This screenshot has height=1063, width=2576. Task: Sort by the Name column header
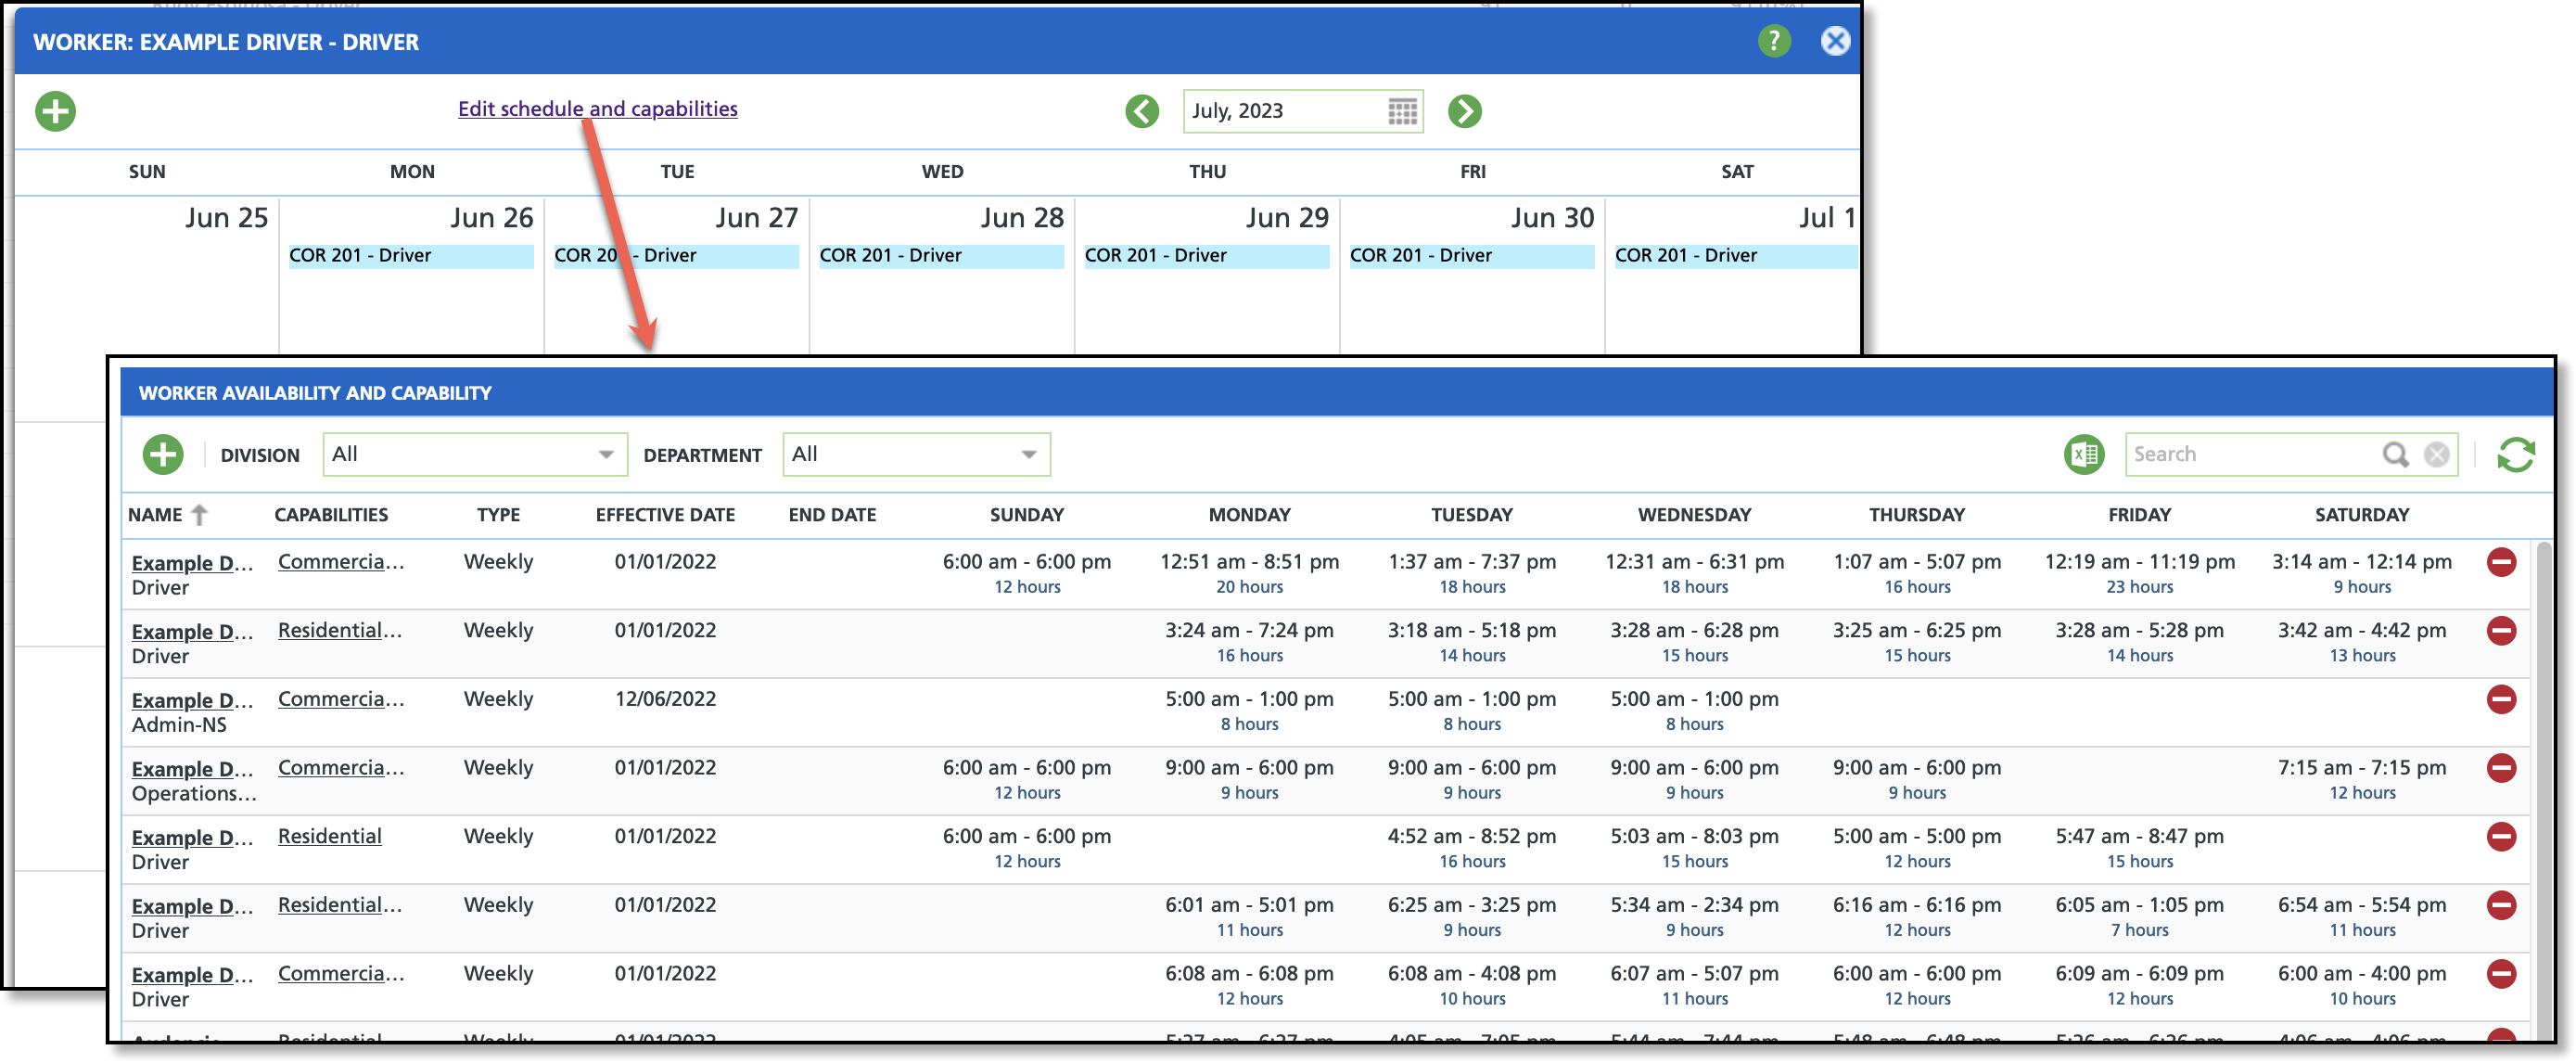[156, 515]
